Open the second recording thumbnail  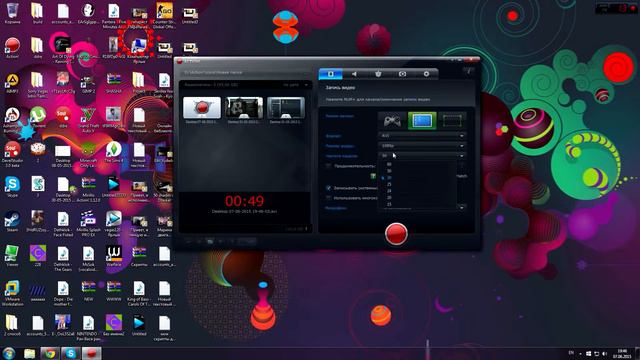[x=244, y=107]
